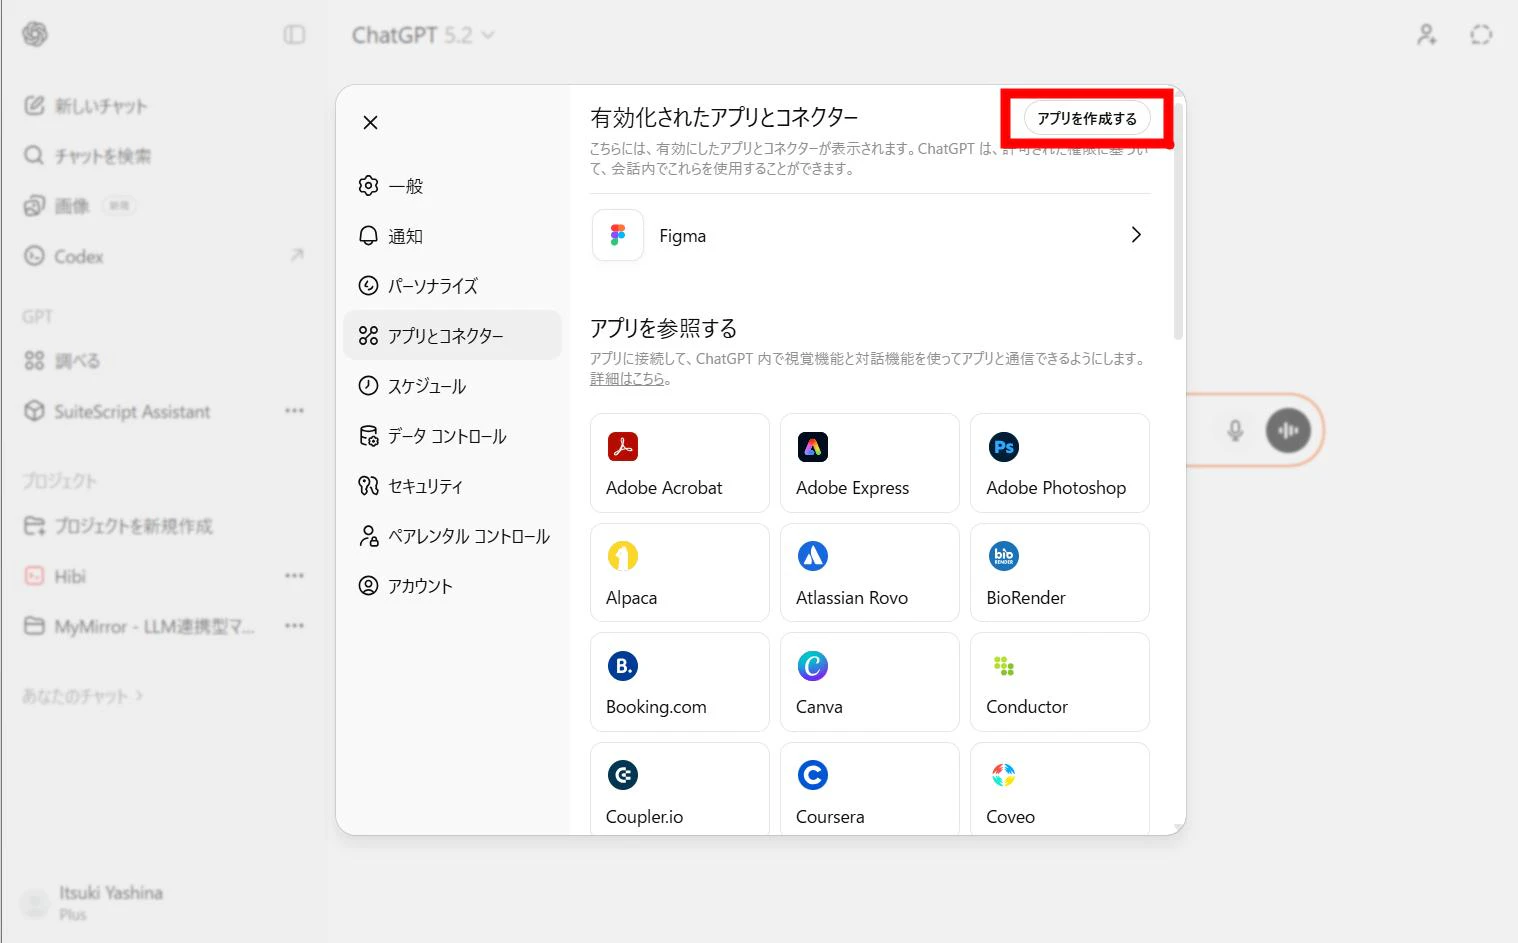
Task: Click the アプリを参照する heading
Action: (663, 328)
